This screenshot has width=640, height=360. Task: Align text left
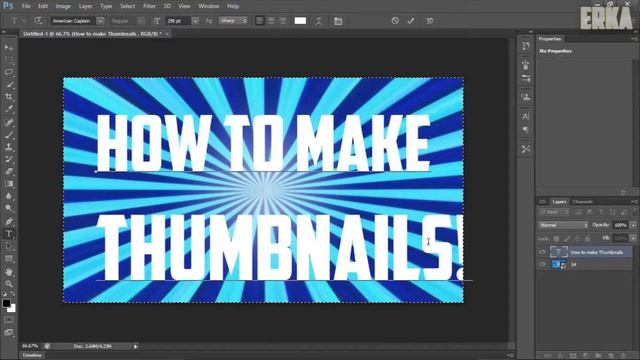pyautogui.click(x=260, y=21)
